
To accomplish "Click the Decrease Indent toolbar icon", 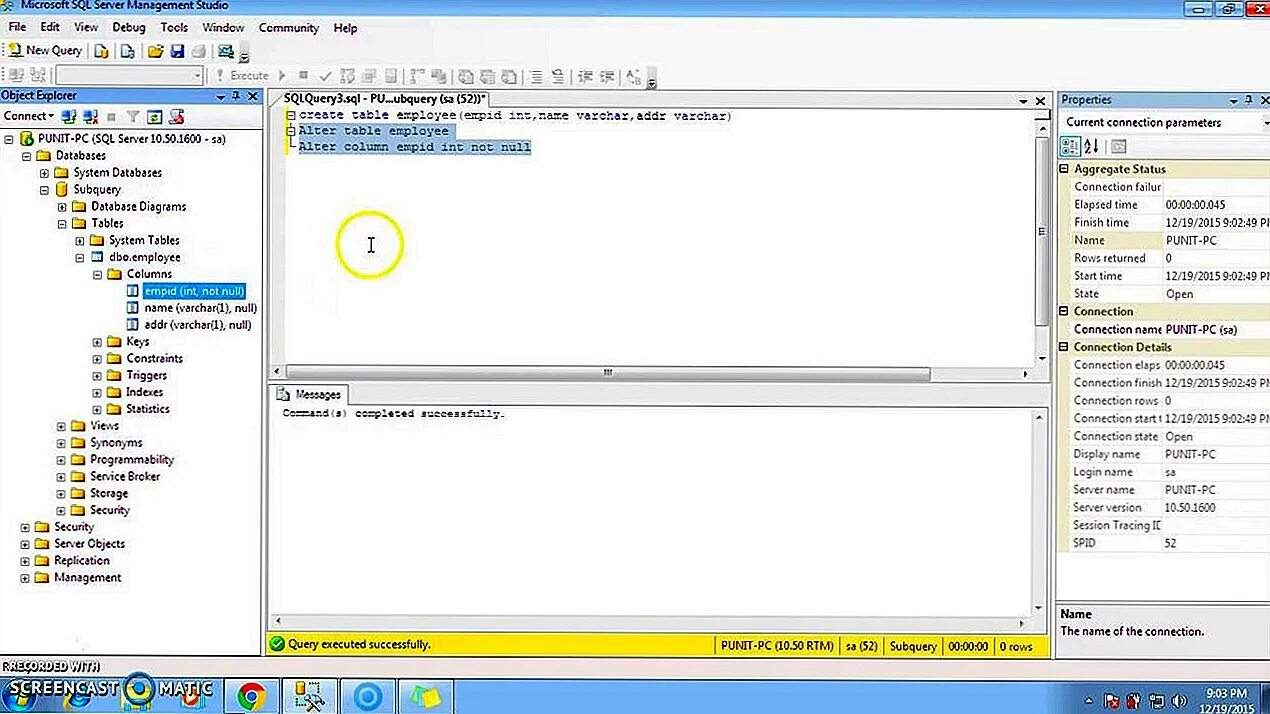I will (585, 75).
